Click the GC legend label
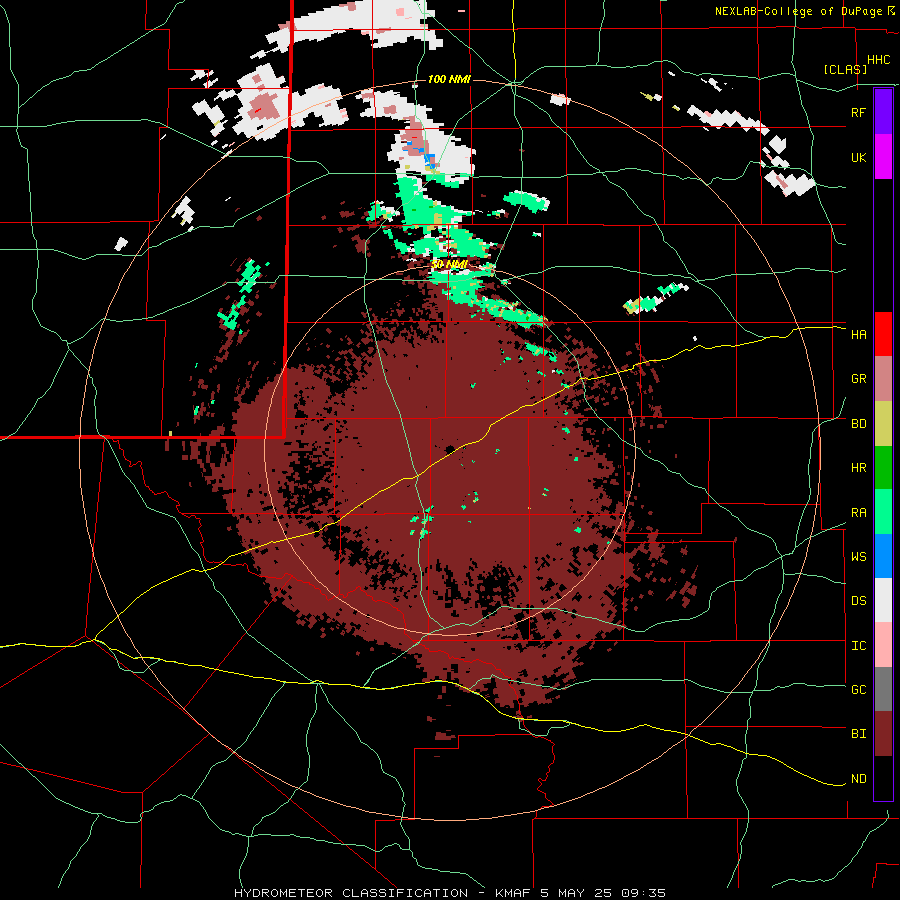 (x=858, y=690)
